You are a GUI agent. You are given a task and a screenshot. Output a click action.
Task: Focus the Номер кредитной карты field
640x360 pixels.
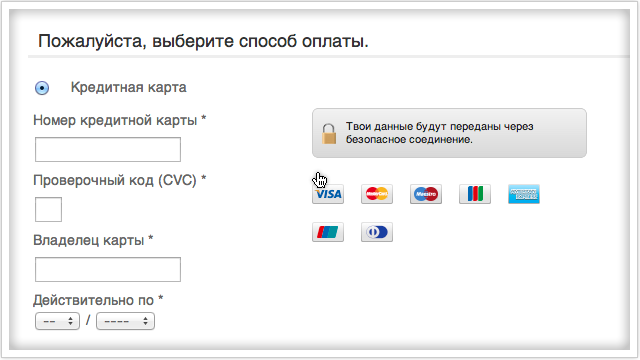coord(108,149)
